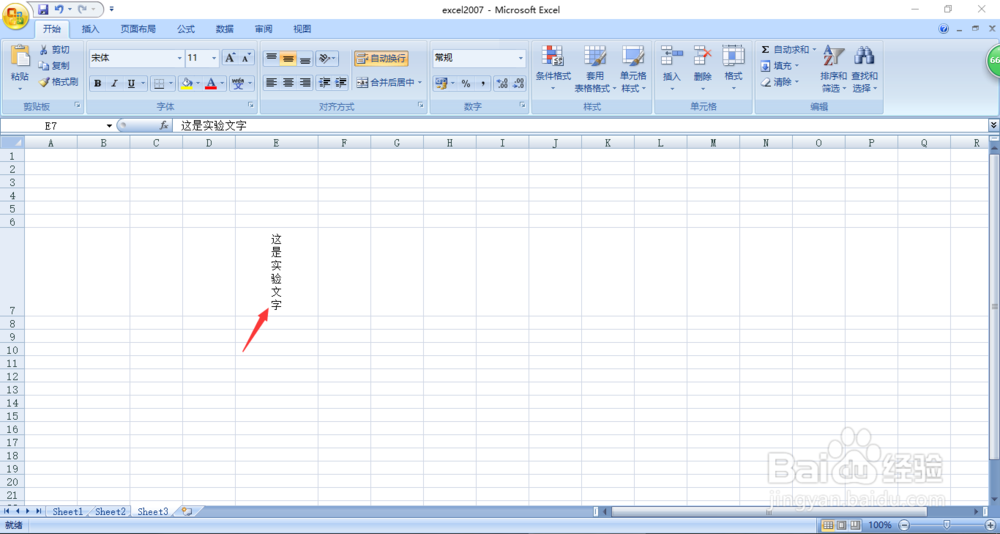This screenshot has width=1000, height=534.
Task: Open number format dropdown 常规
Action: (520, 58)
